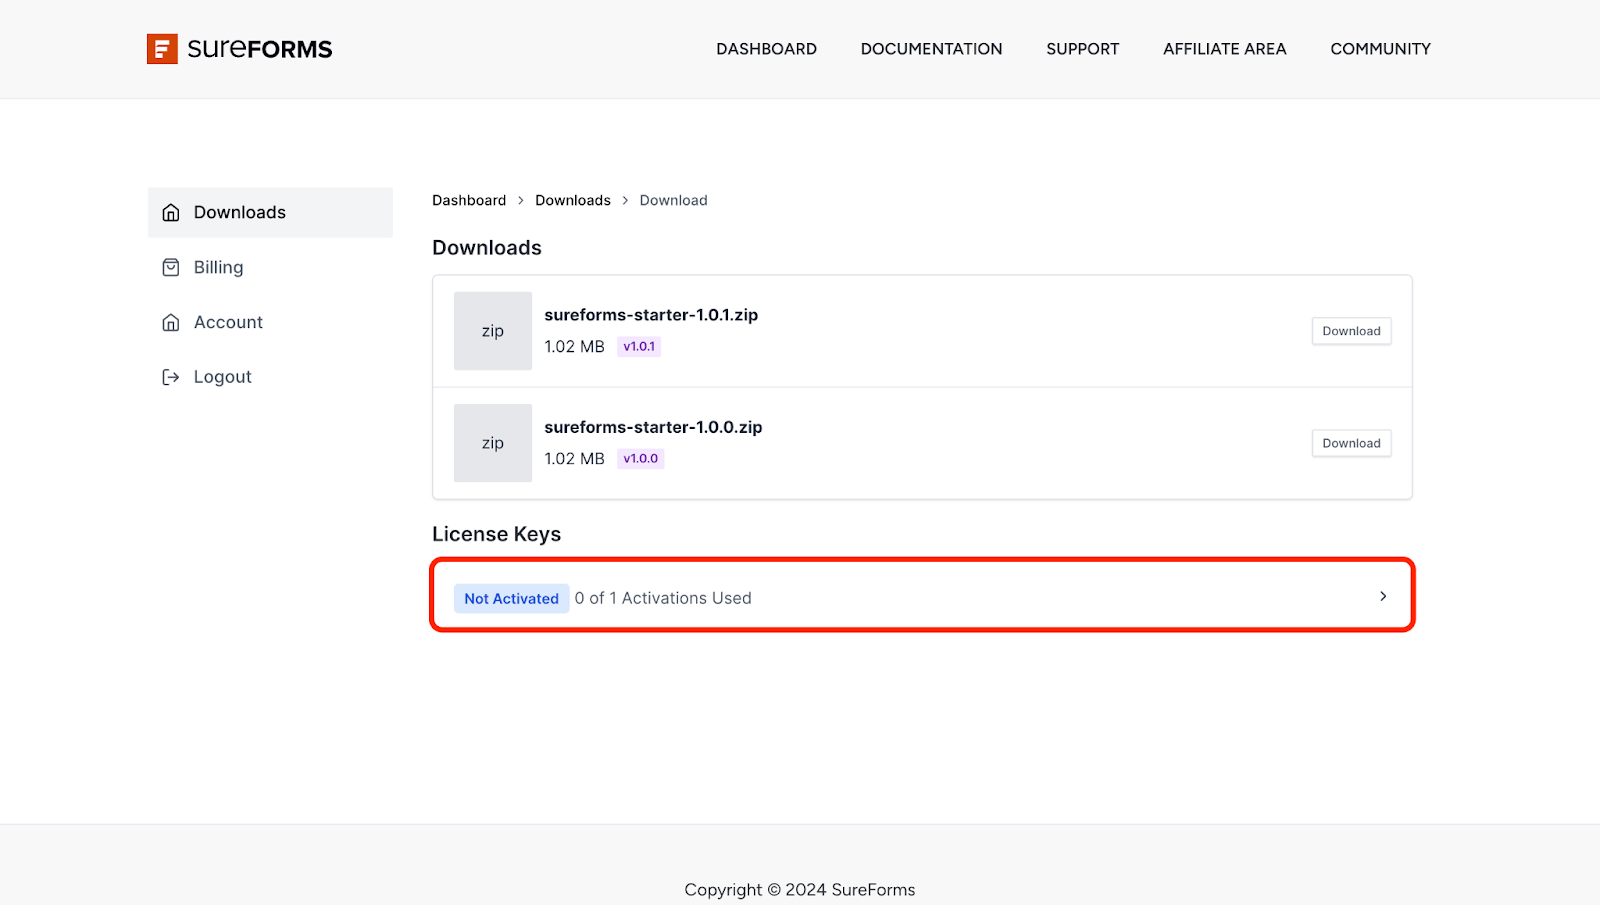Click the Logout arrow icon
The image size is (1600, 905).
pos(171,377)
